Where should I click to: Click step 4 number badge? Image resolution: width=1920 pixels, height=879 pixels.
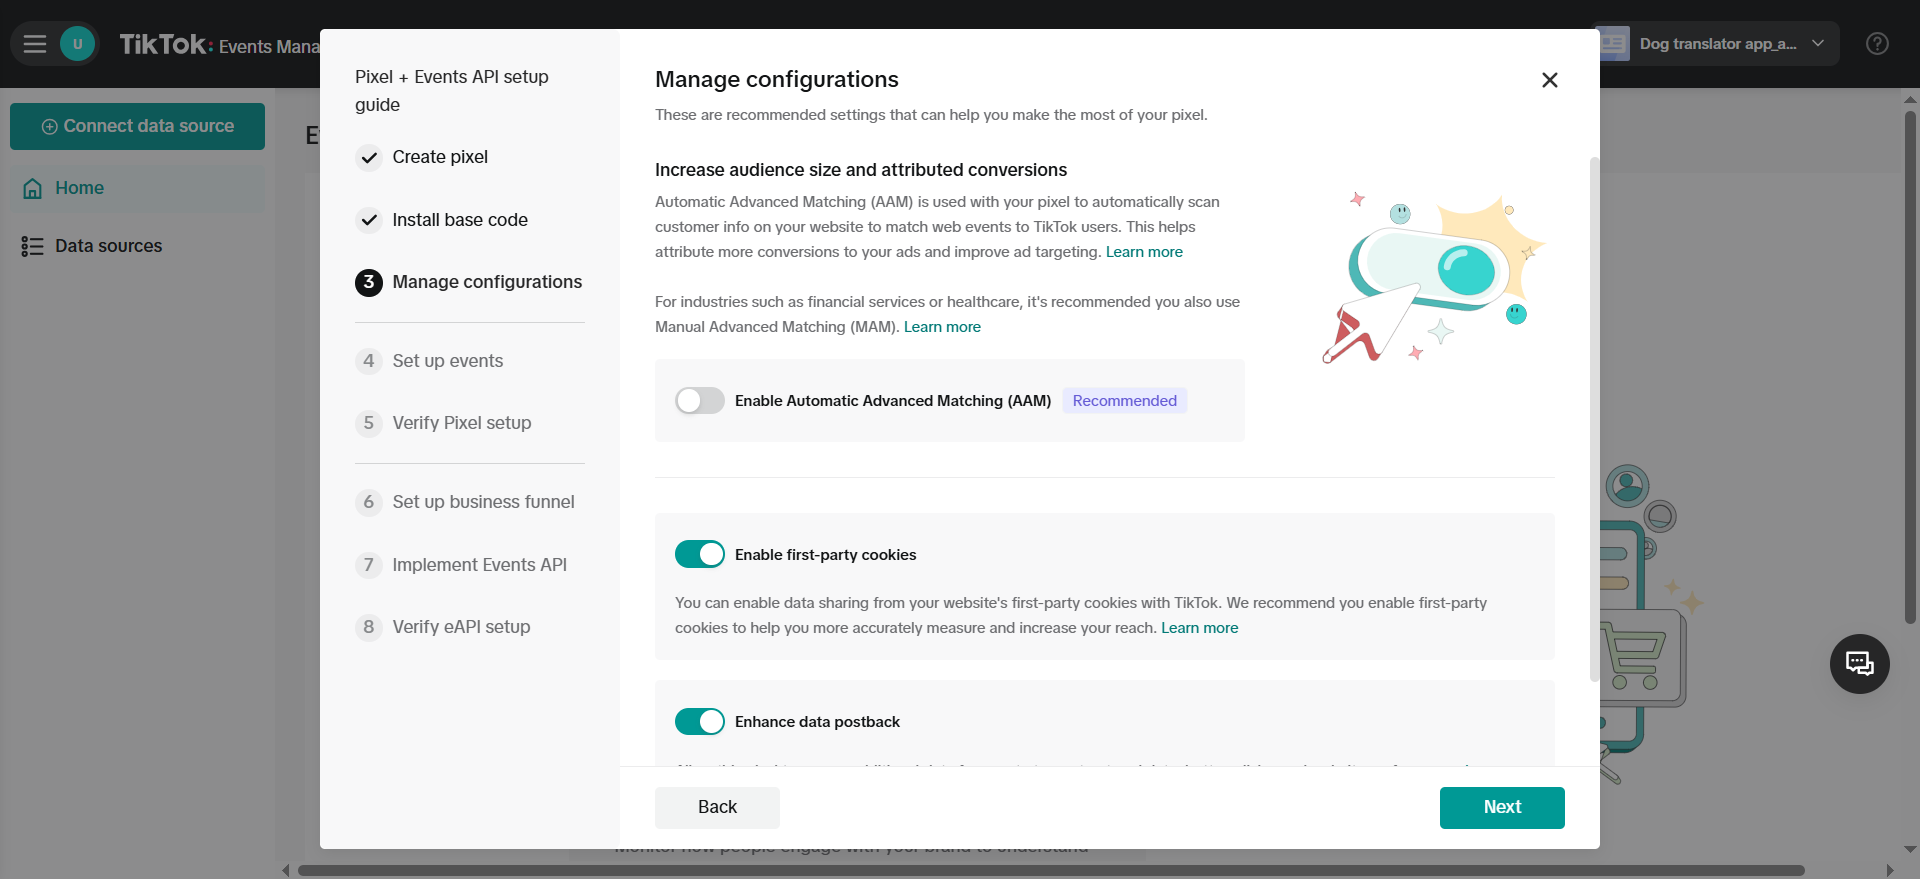pos(369,361)
